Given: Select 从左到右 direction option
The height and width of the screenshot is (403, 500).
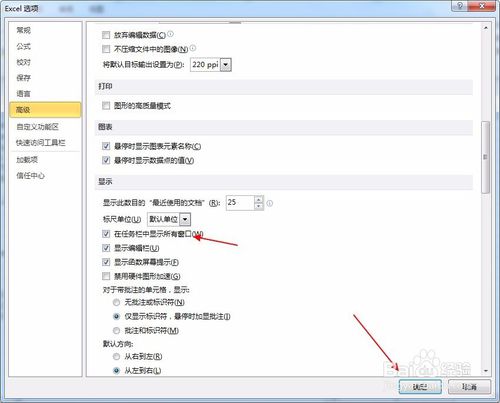Looking at the screenshot, I should (116, 371).
